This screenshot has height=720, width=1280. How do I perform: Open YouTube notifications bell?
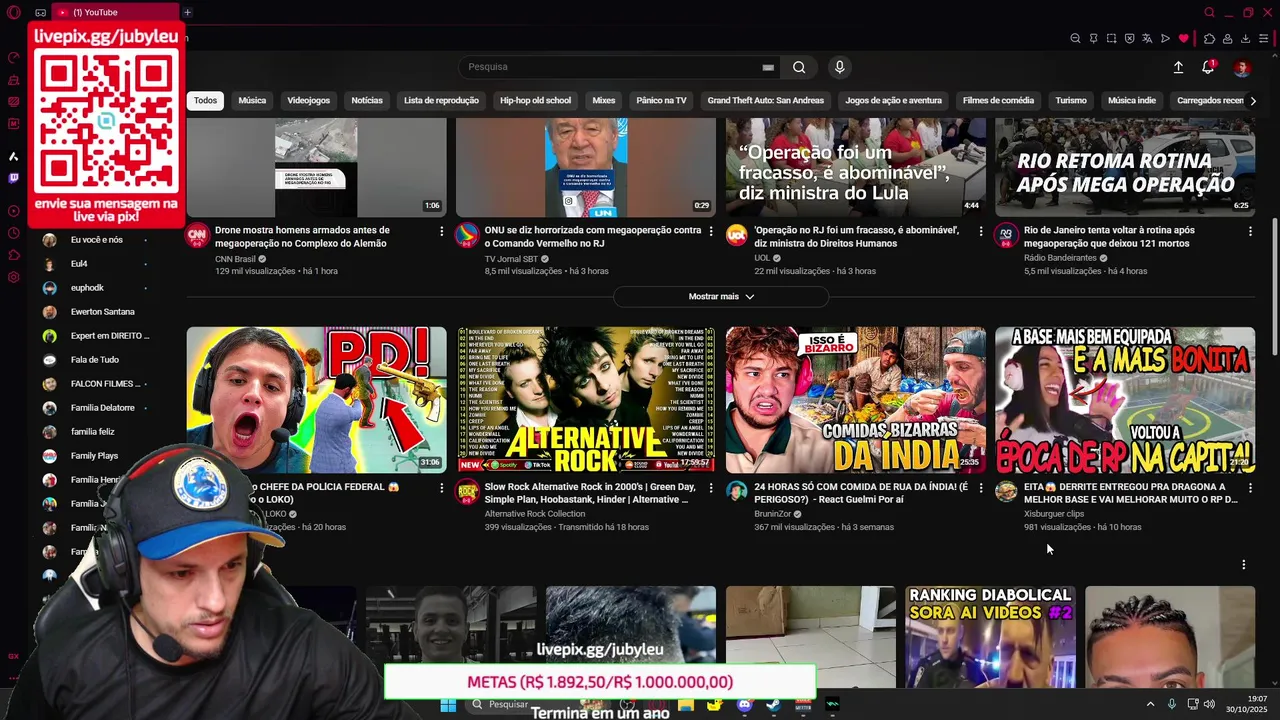pos(1208,67)
